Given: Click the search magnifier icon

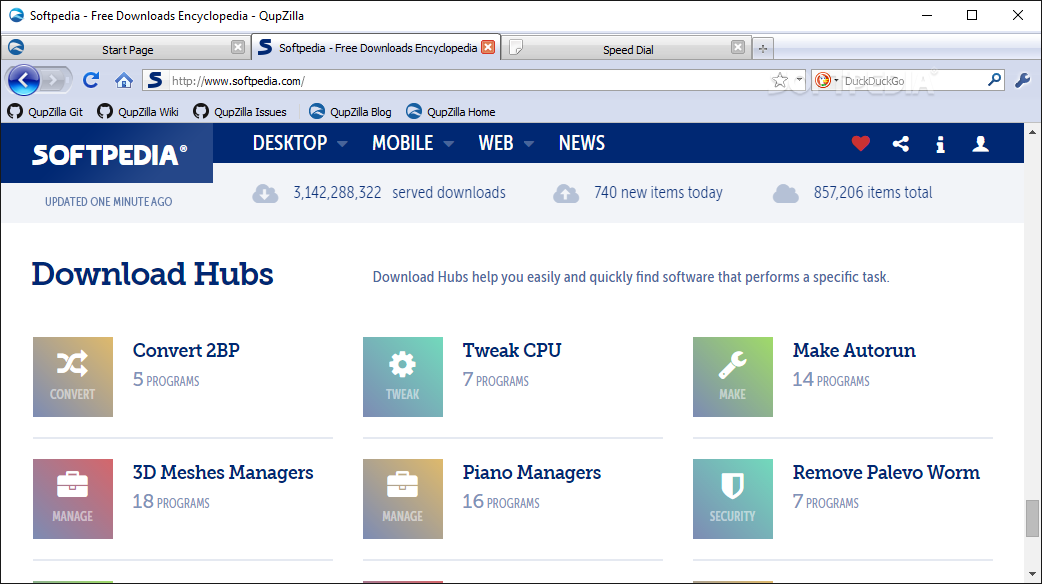Looking at the screenshot, I should click(994, 80).
